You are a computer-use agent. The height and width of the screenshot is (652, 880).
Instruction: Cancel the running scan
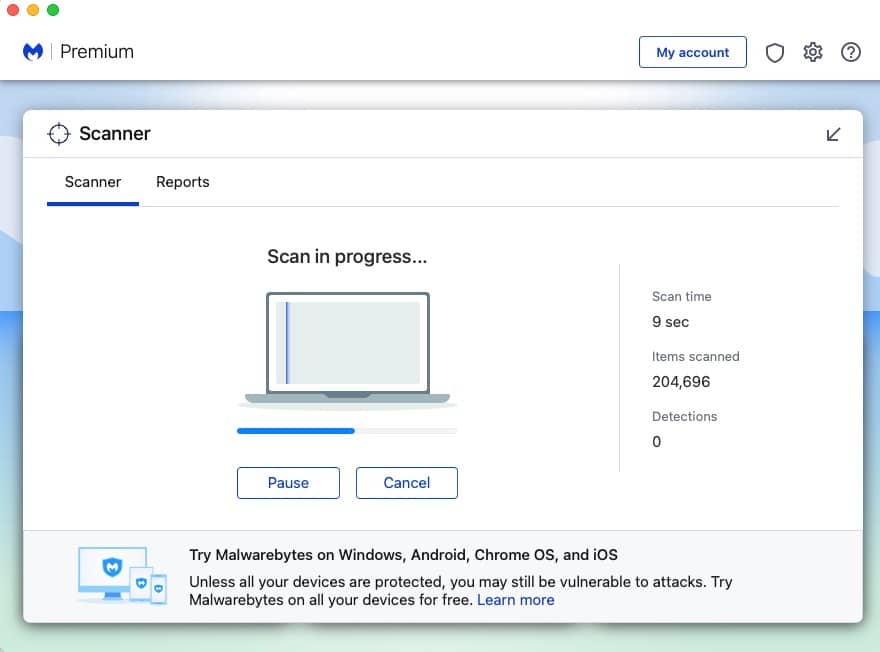click(407, 483)
